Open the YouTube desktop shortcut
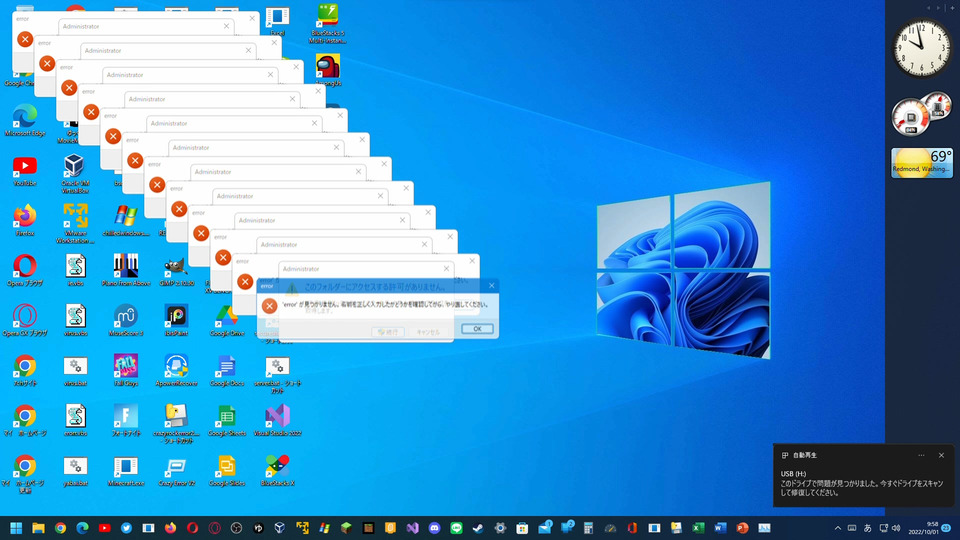 pos(25,170)
